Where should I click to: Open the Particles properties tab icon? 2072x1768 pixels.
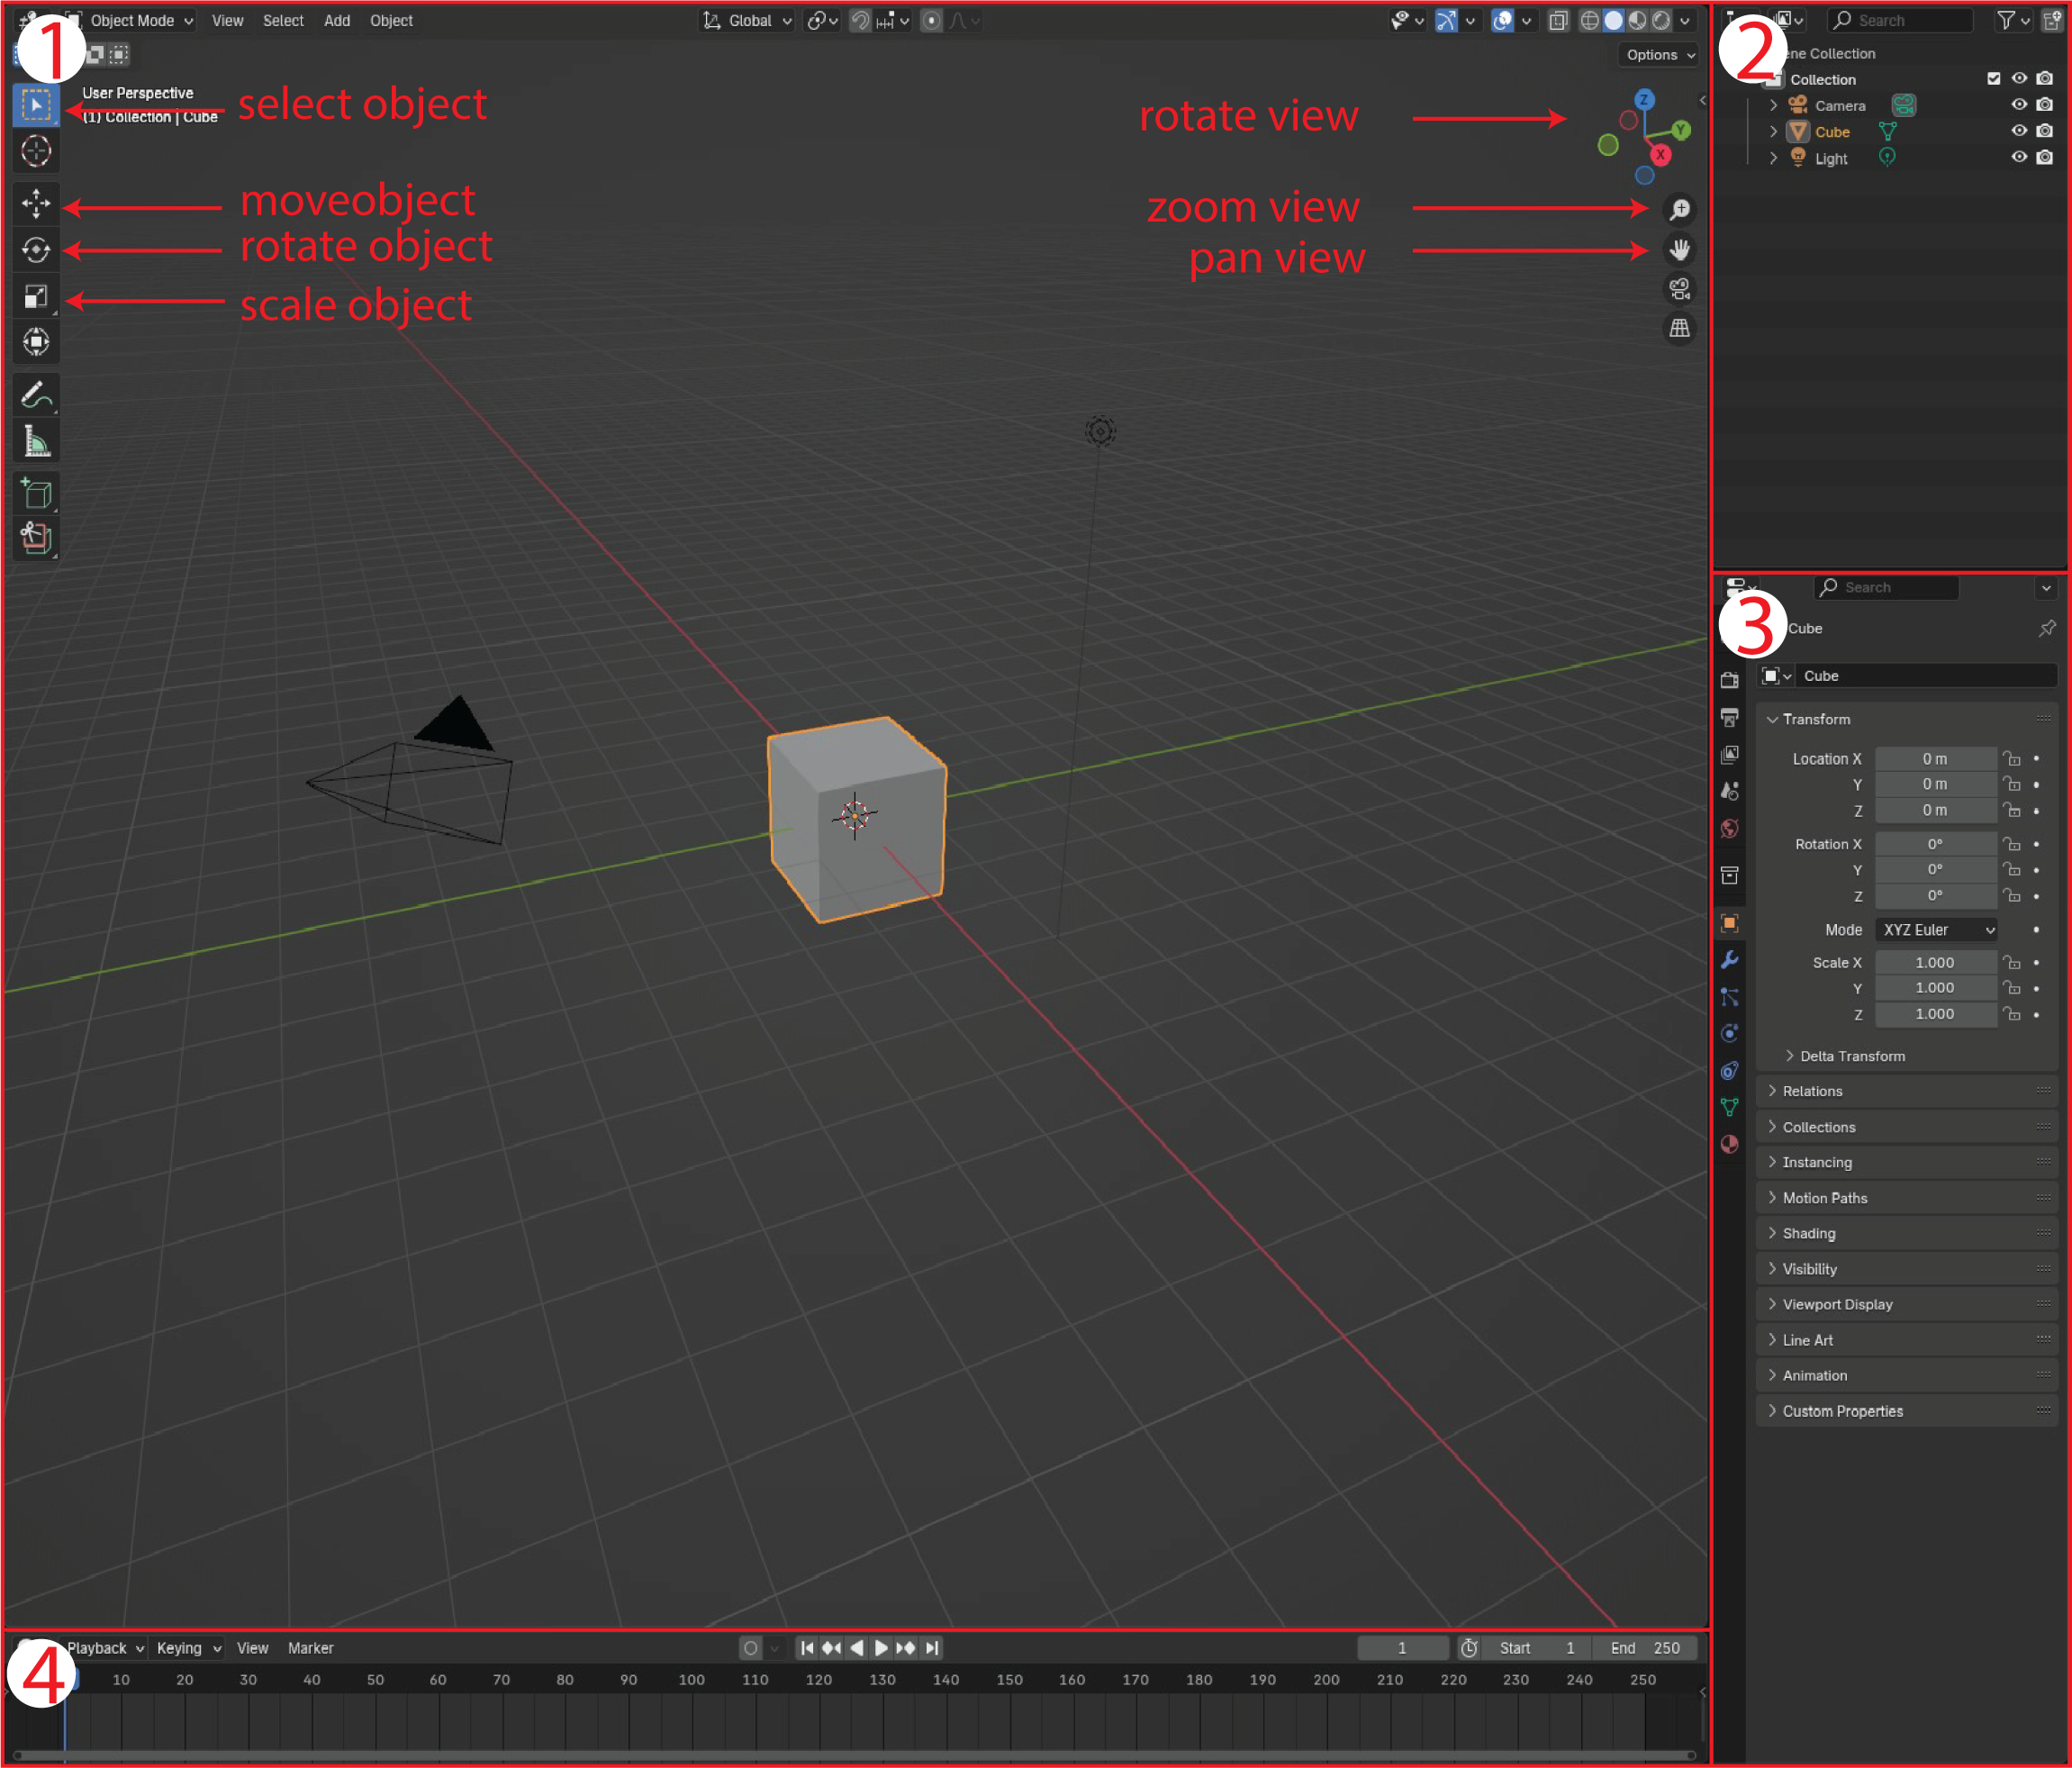[x=1729, y=997]
